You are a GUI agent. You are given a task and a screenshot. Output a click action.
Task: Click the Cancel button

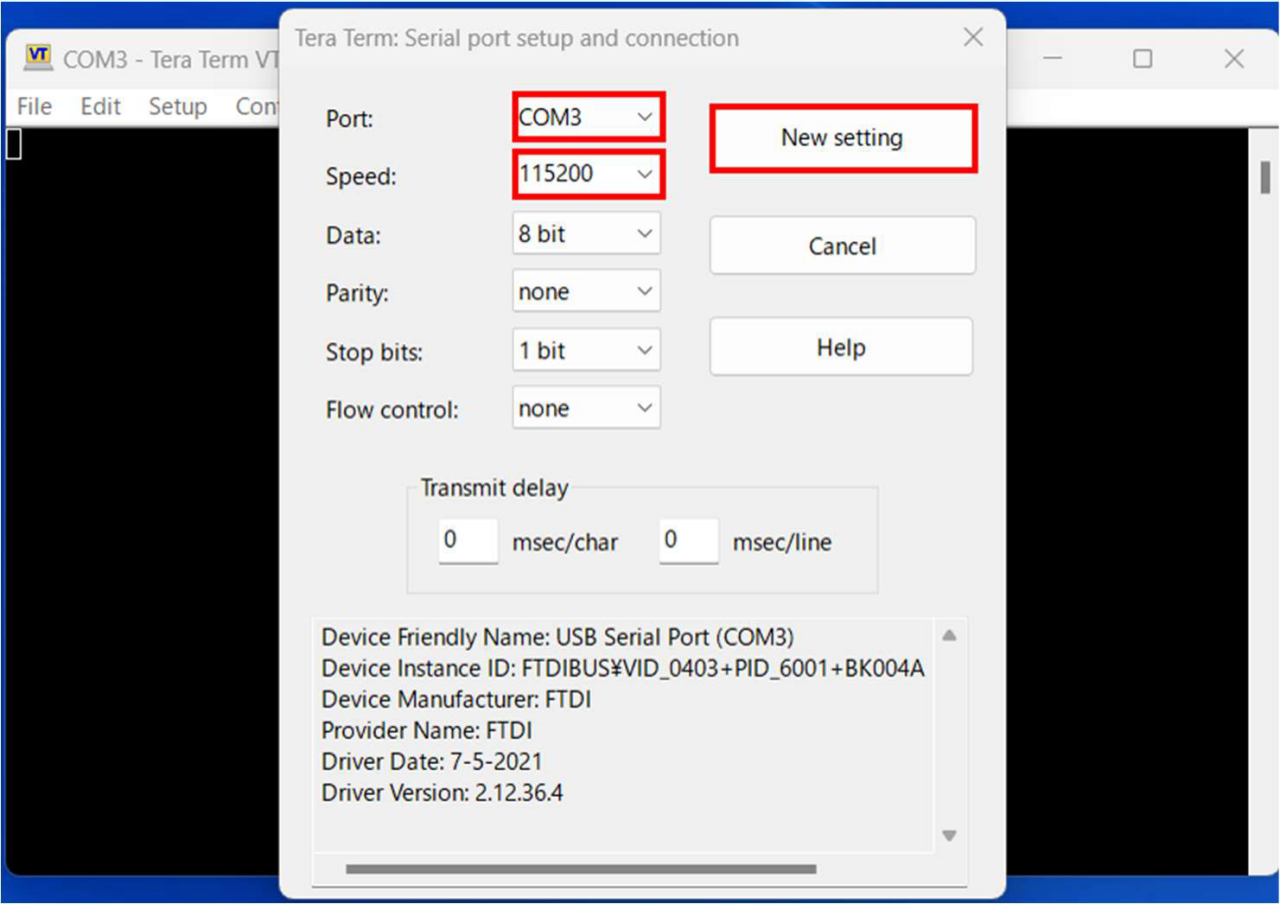[x=842, y=246]
